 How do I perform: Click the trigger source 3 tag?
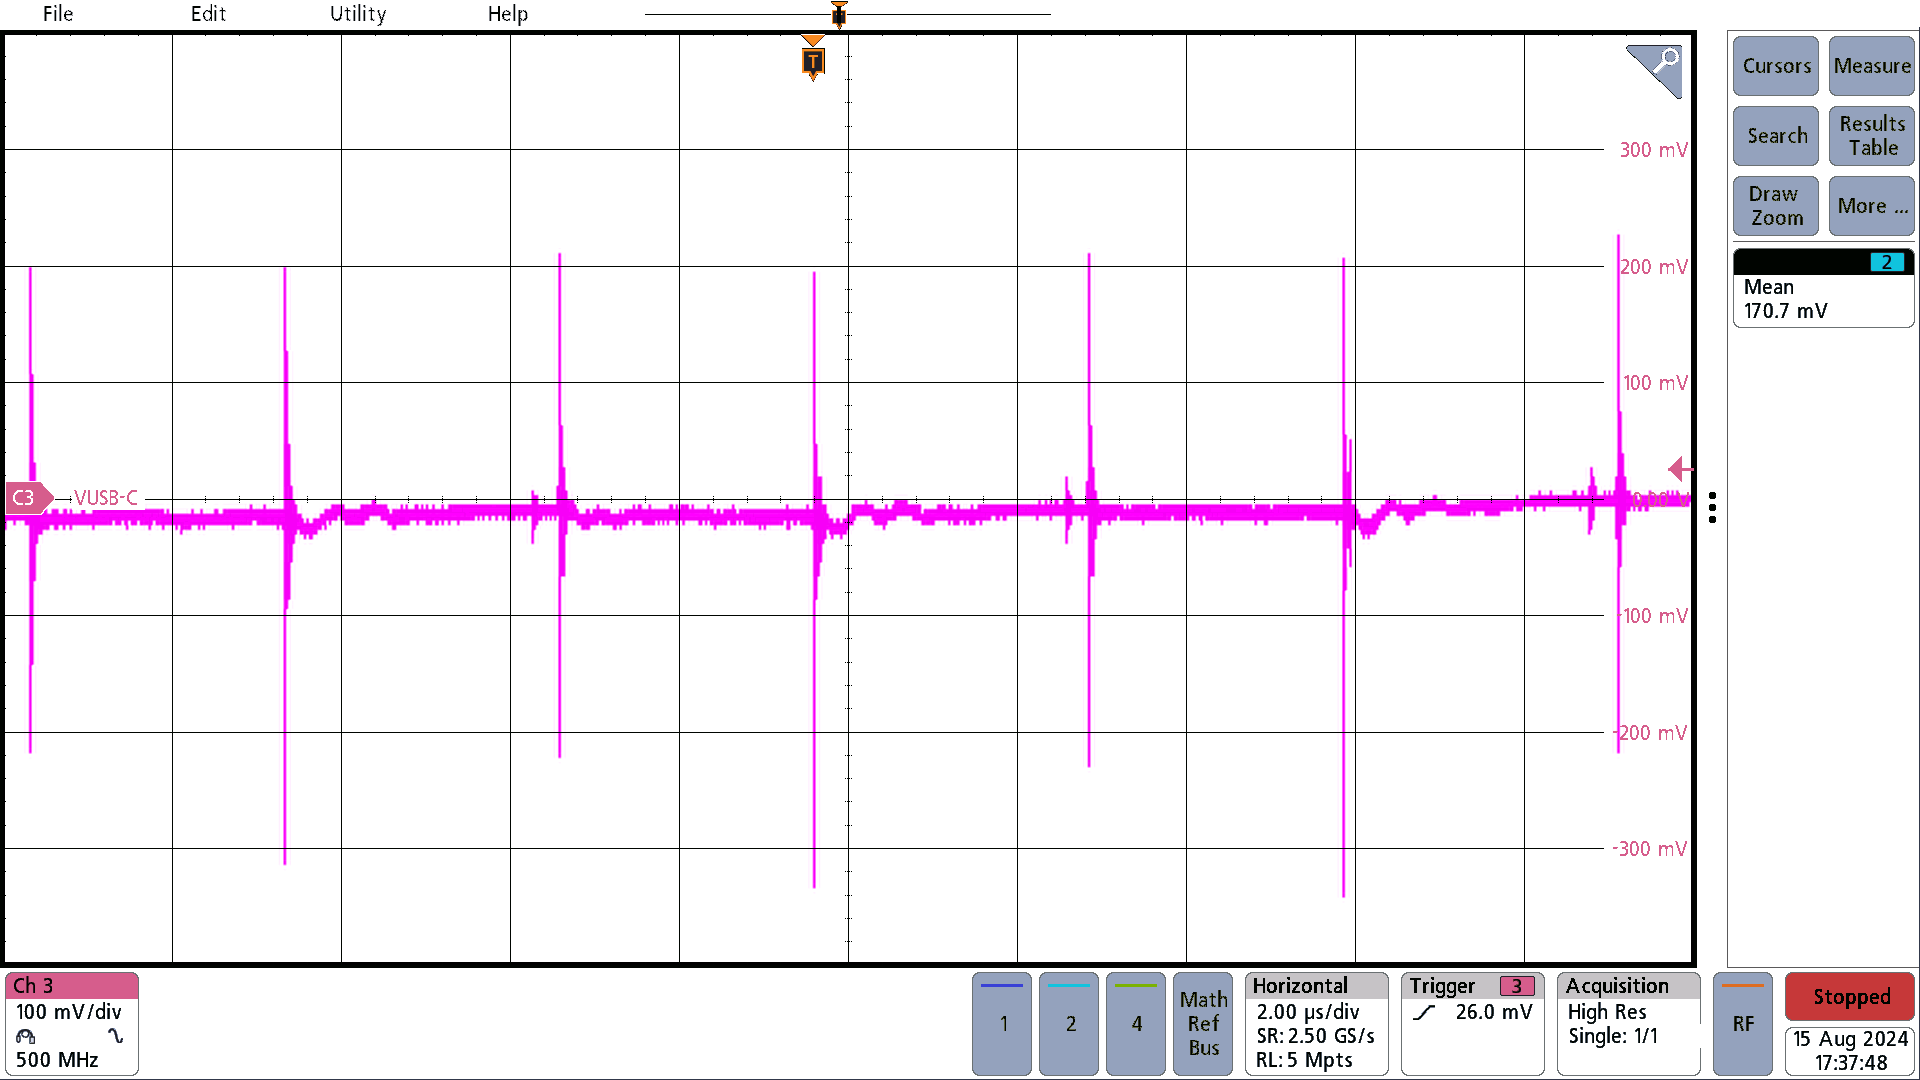click(x=1516, y=986)
